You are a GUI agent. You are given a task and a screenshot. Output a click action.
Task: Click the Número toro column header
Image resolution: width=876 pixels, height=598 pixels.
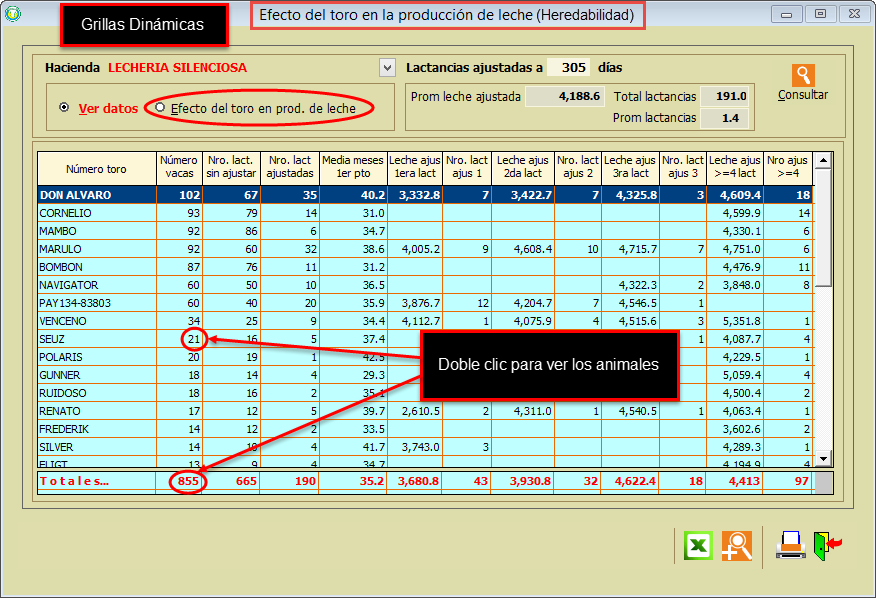[x=97, y=168]
